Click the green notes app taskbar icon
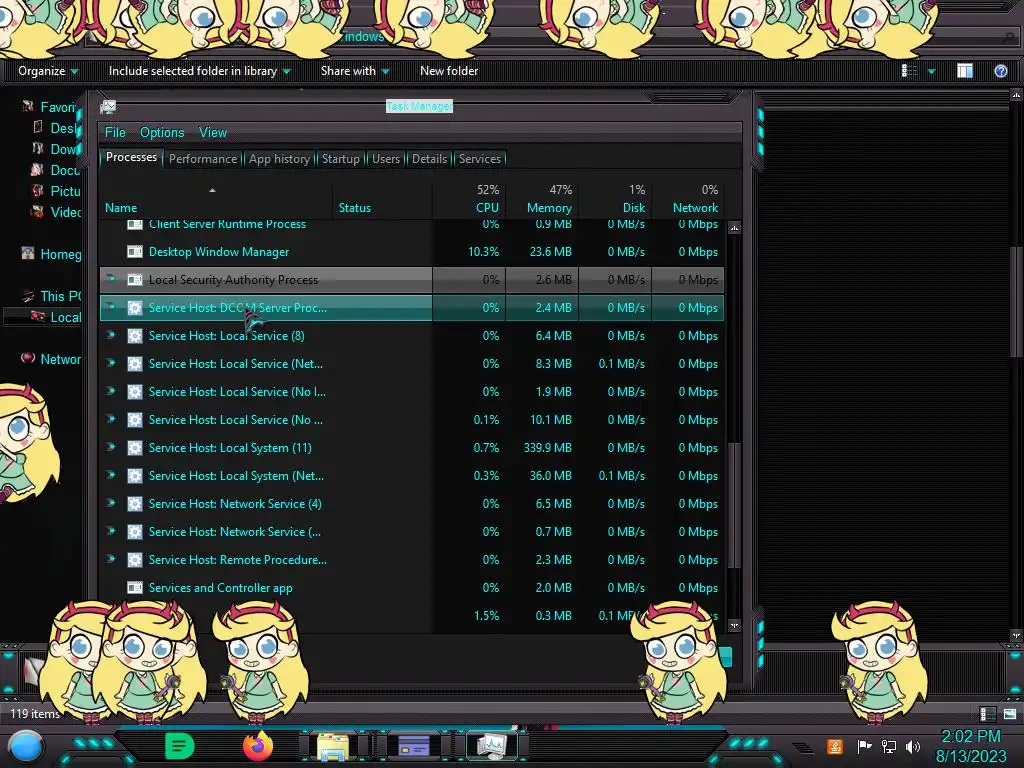Viewport: 1024px width, 768px height. (x=179, y=746)
